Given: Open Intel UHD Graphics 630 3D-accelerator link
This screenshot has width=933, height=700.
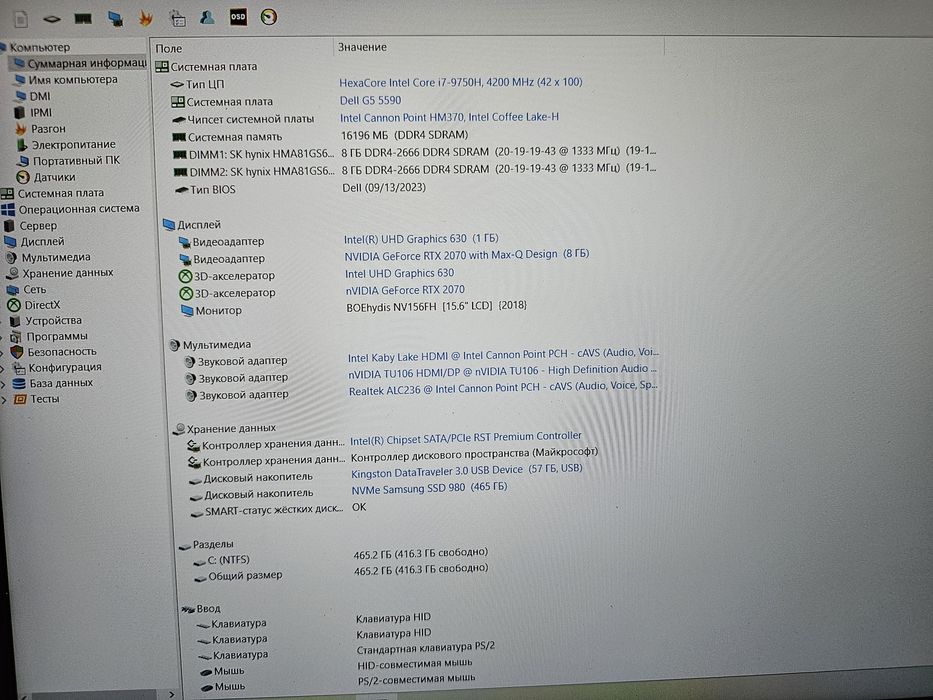Looking at the screenshot, I should coord(399,273).
